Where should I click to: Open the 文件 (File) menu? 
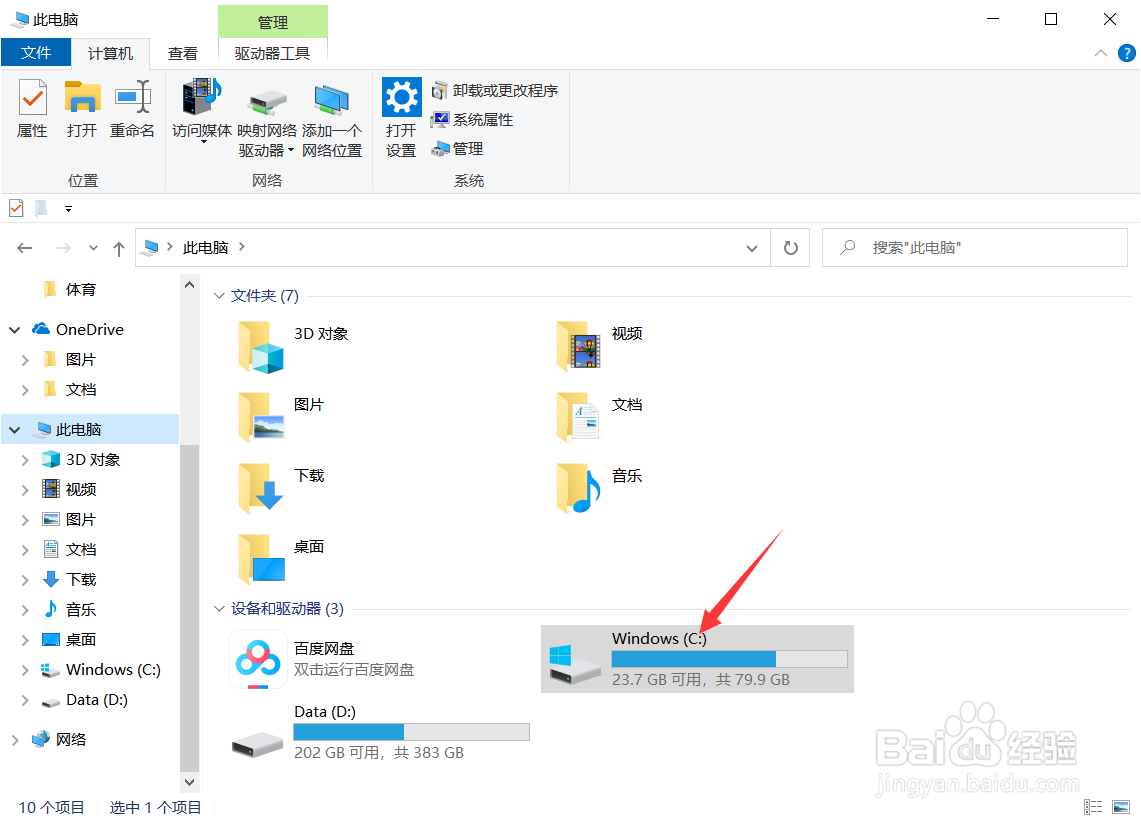pos(36,53)
